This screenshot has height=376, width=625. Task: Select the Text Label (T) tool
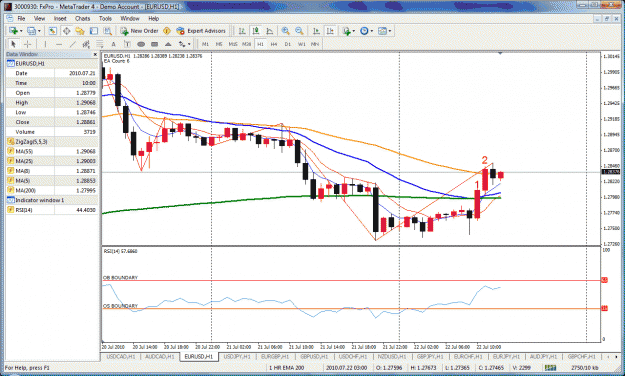(x=127, y=44)
